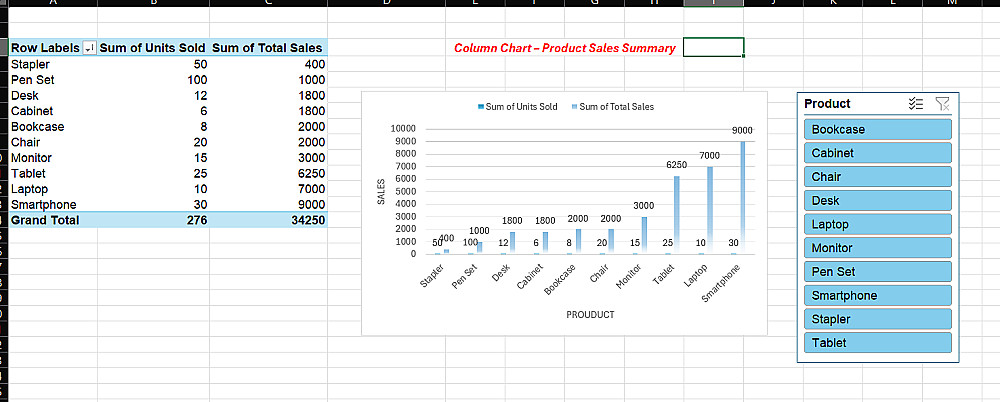
Task: Select Cabinet in the Product slicer
Action: 878,153
